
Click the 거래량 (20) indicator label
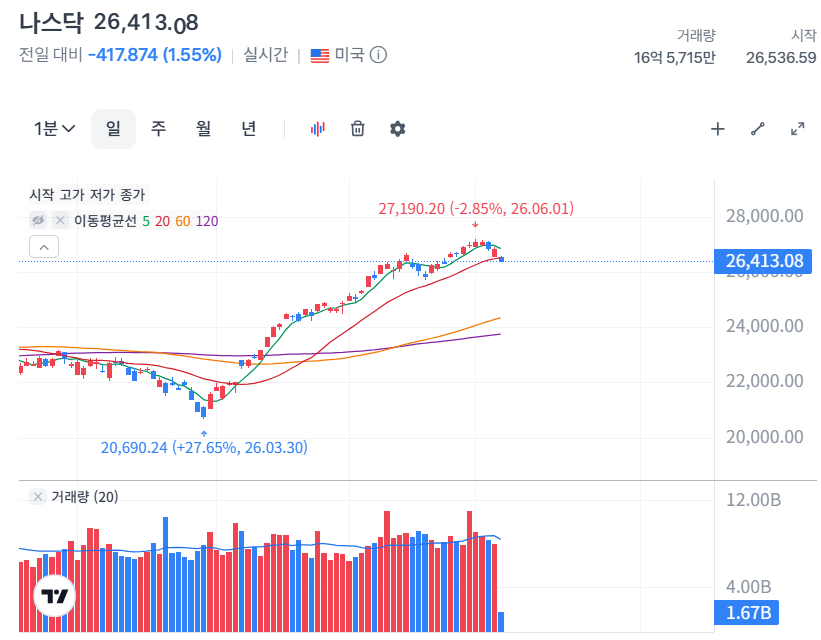pos(85,496)
